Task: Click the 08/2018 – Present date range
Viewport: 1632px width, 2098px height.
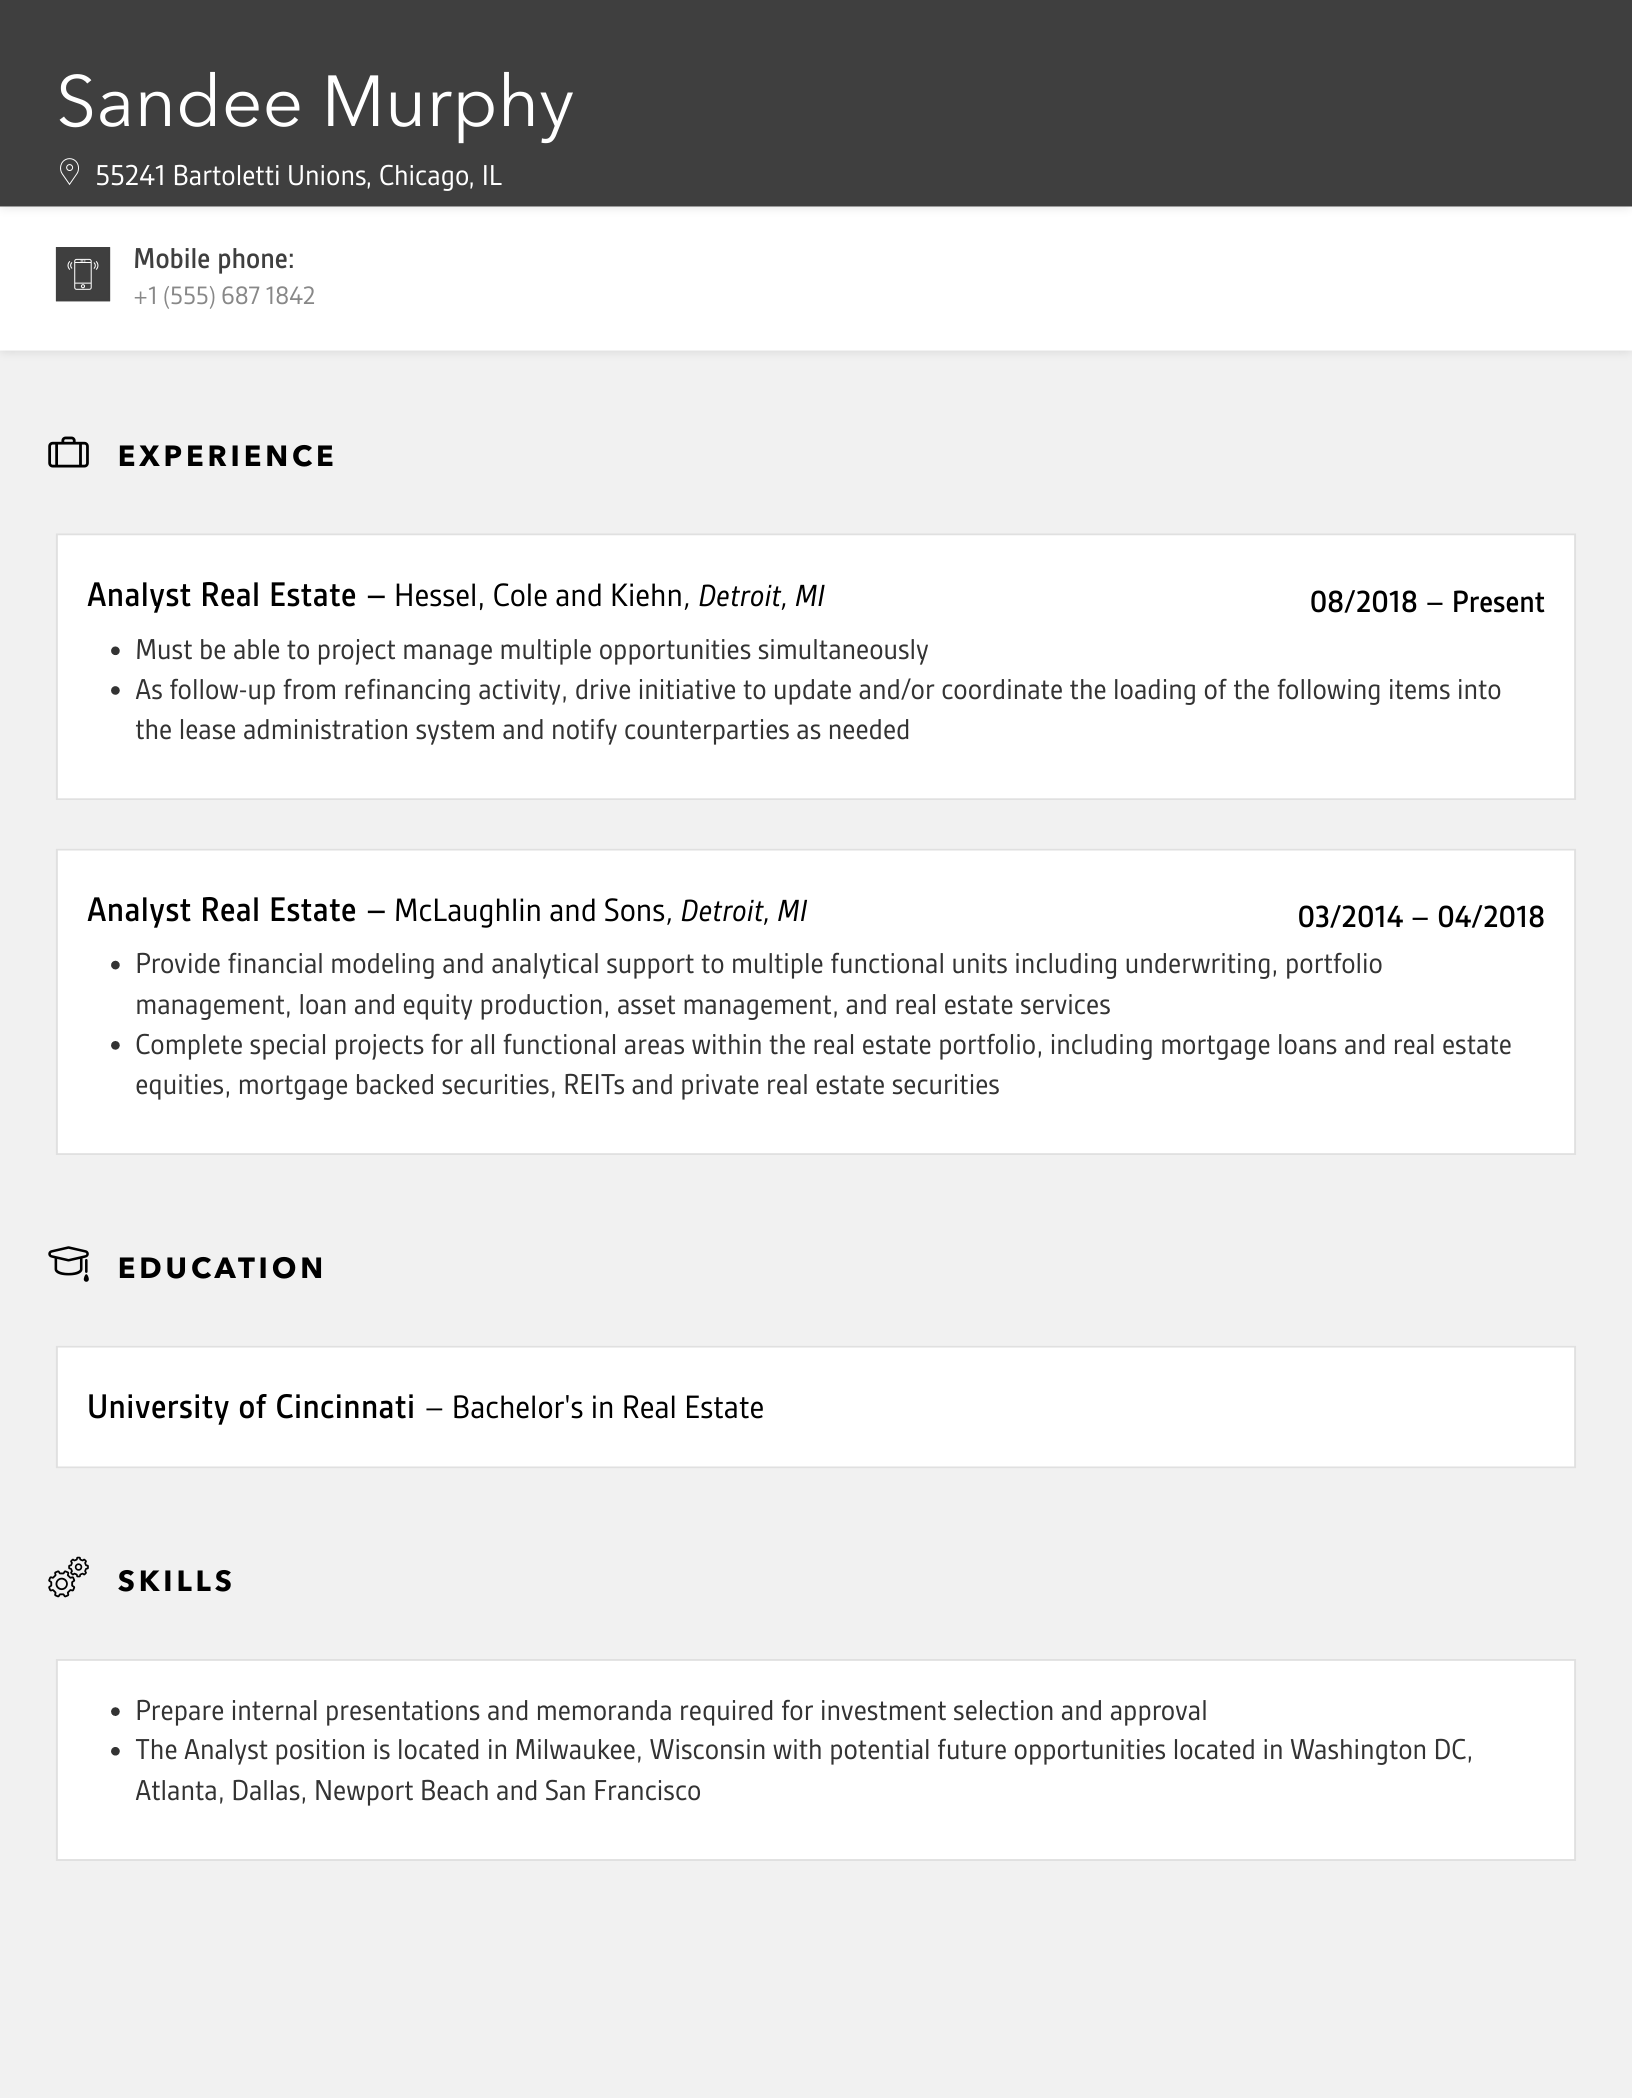Action: (x=1426, y=602)
